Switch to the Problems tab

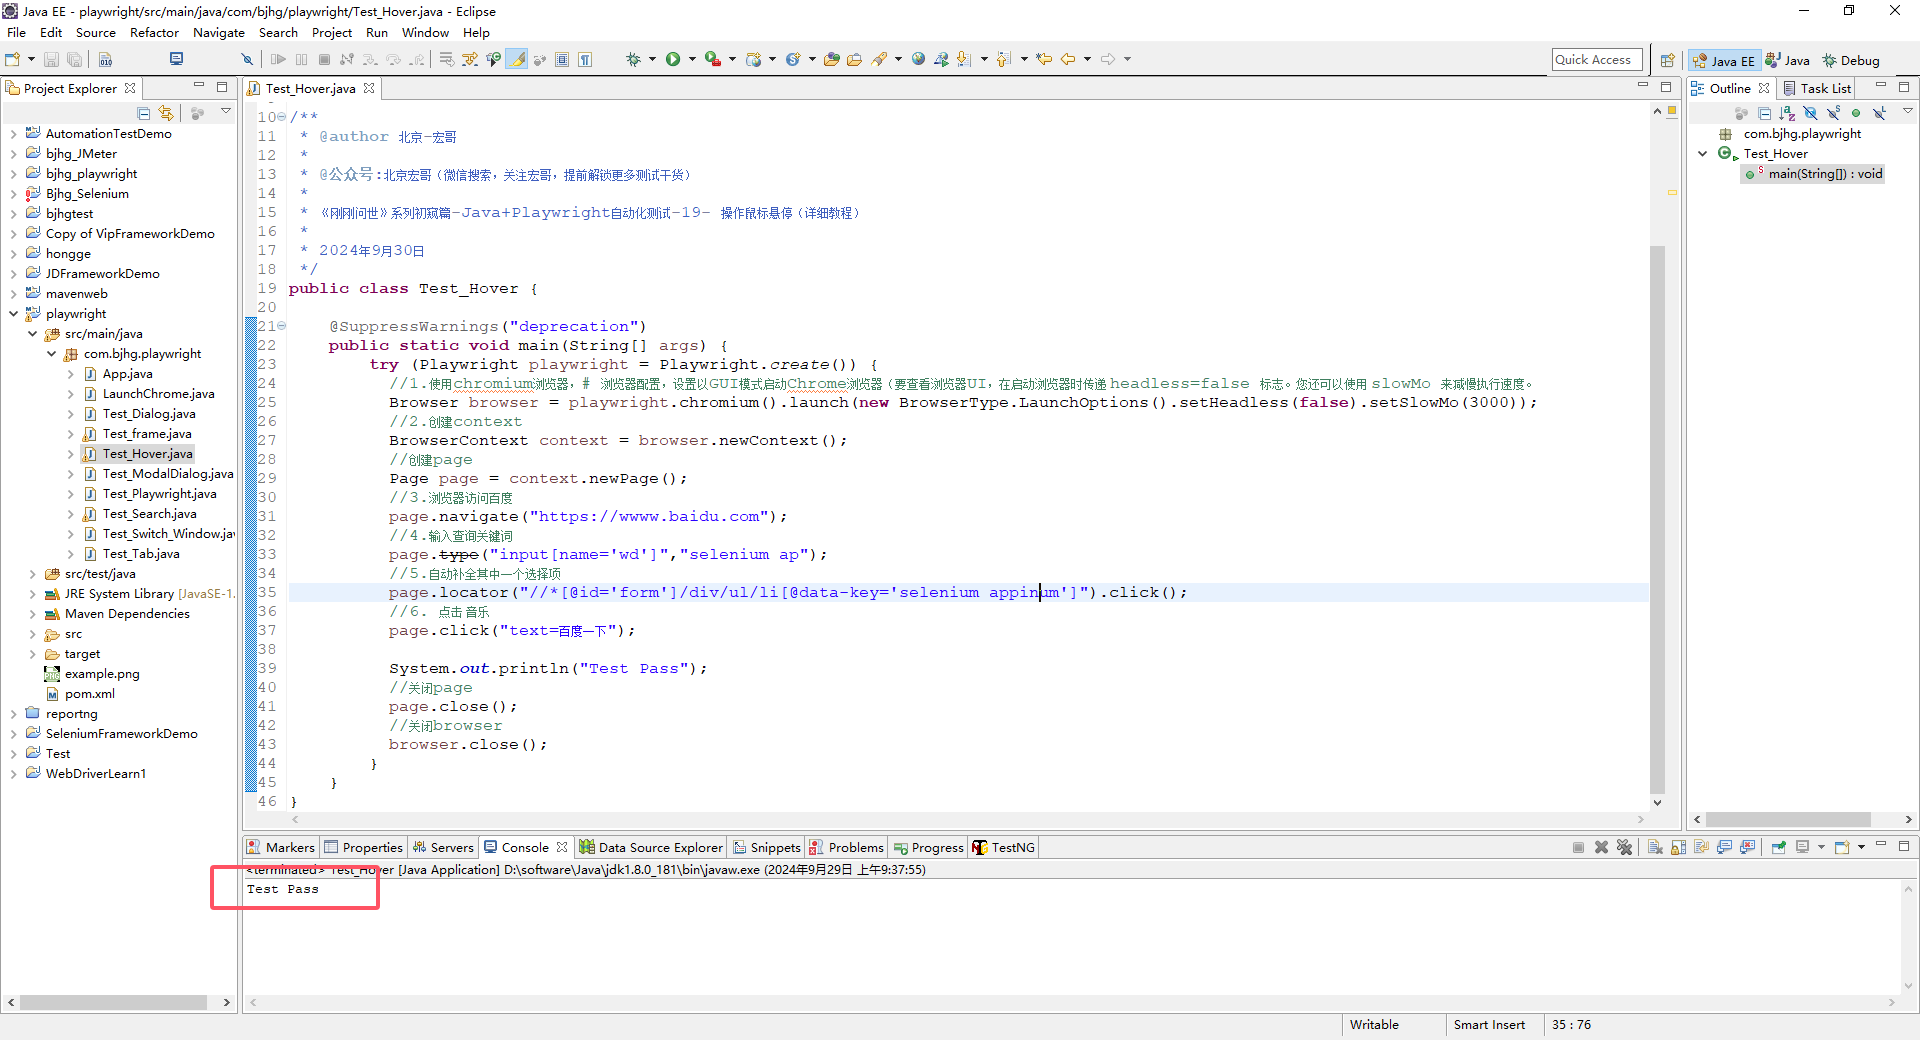855,847
